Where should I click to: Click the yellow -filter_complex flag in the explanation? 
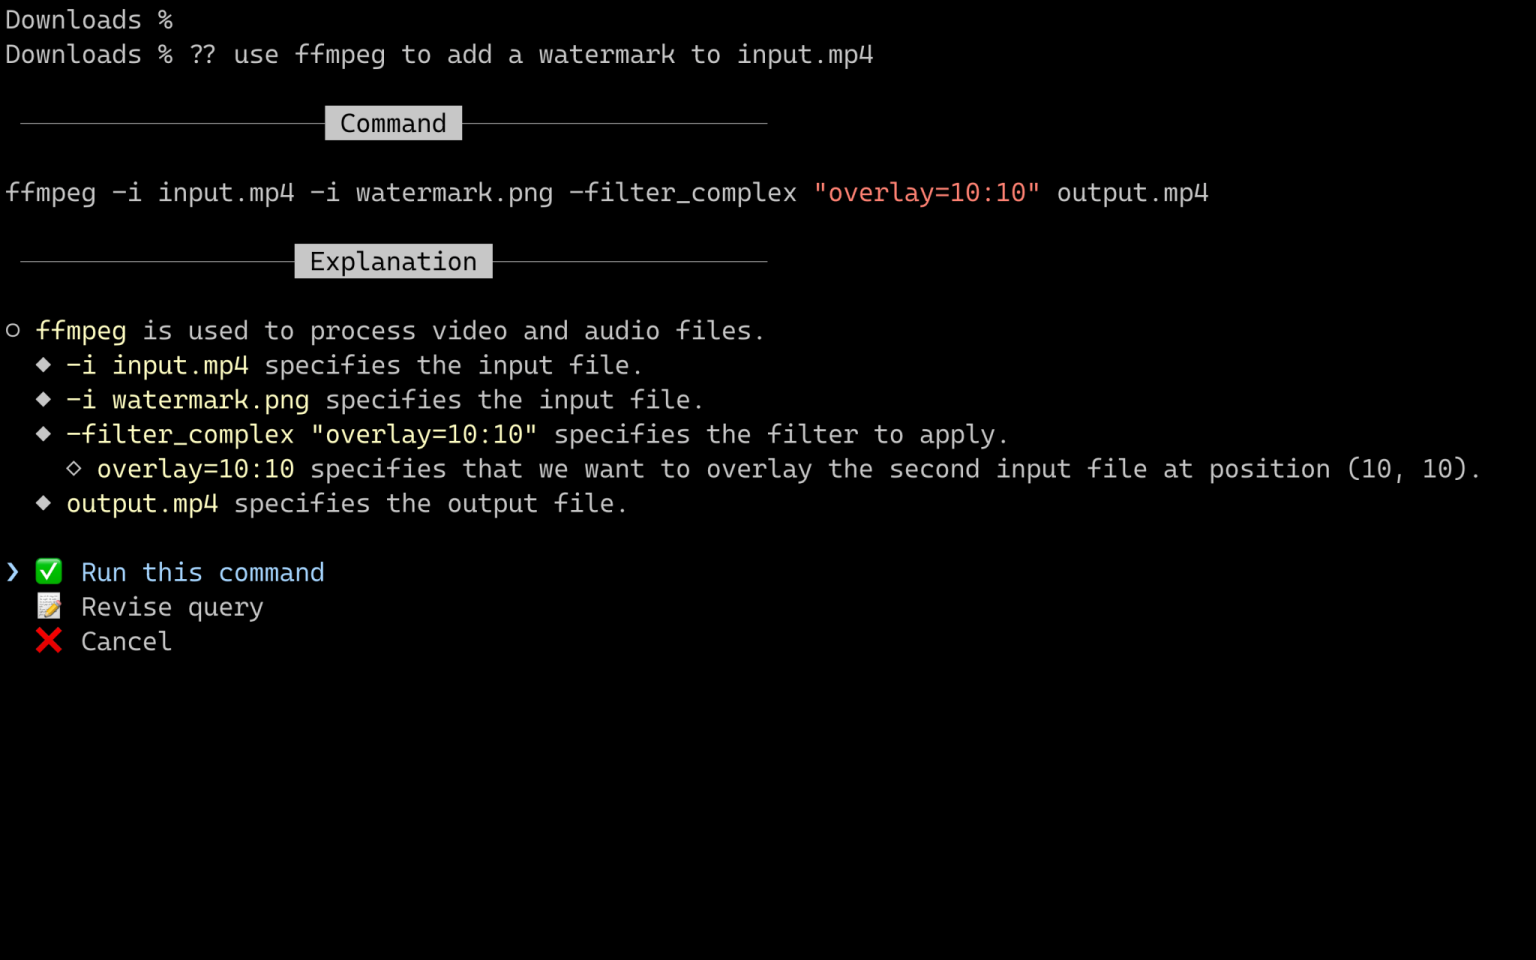point(180,433)
